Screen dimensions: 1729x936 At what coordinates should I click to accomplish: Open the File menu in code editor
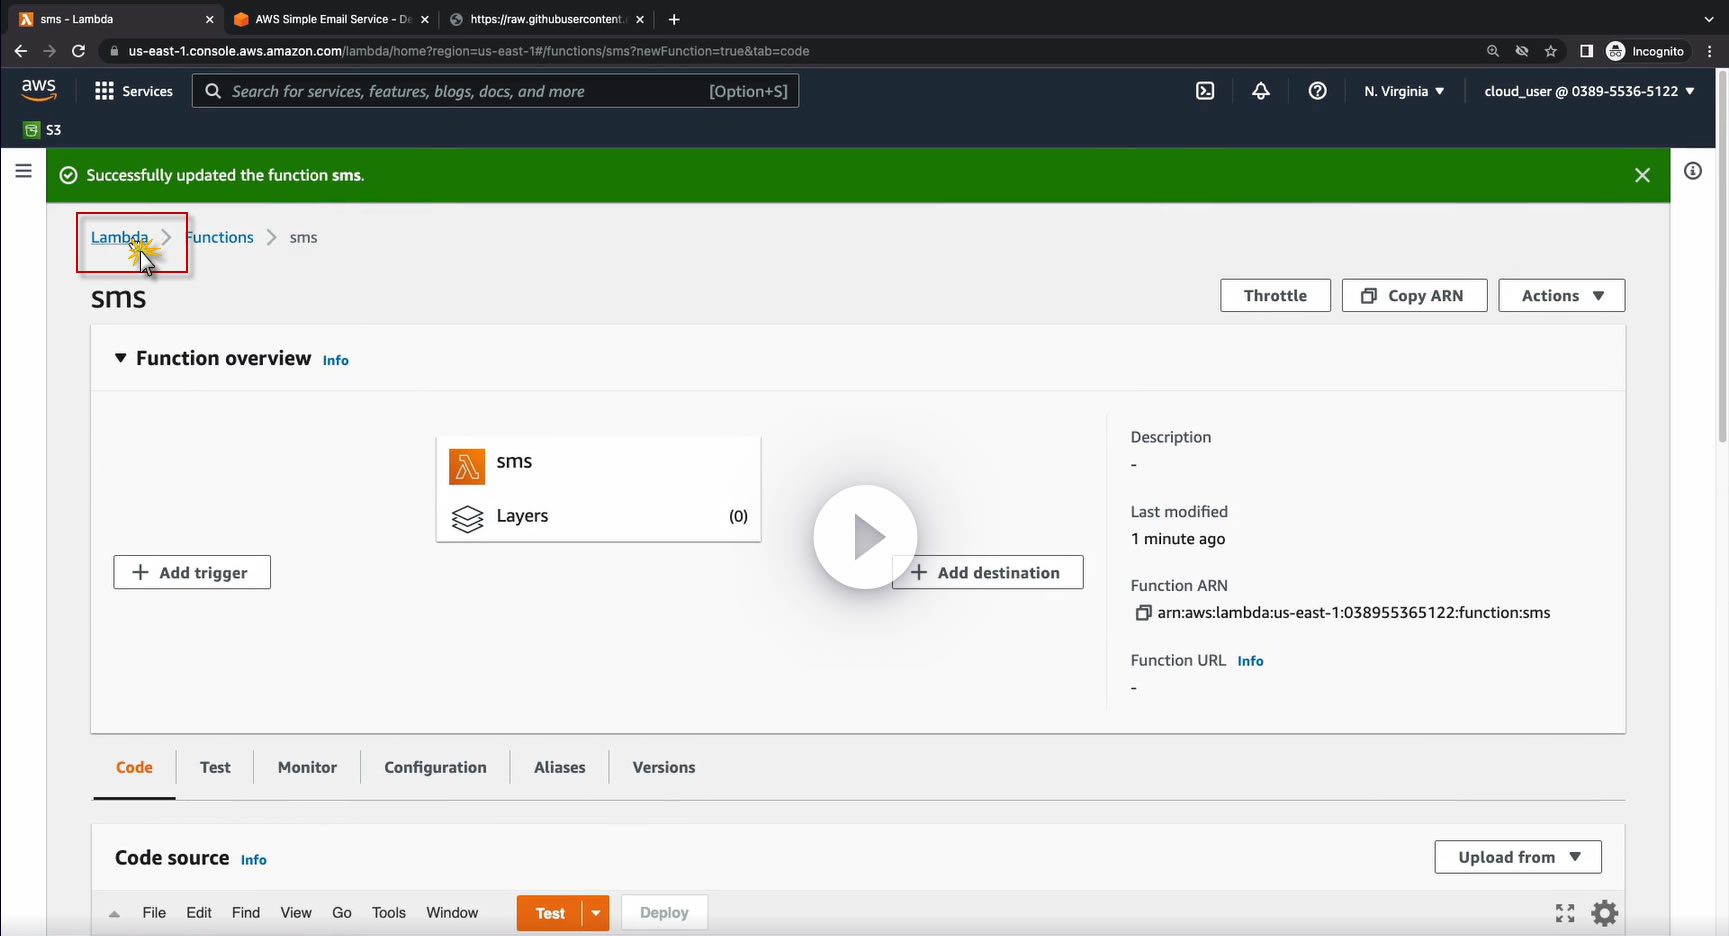click(x=154, y=913)
